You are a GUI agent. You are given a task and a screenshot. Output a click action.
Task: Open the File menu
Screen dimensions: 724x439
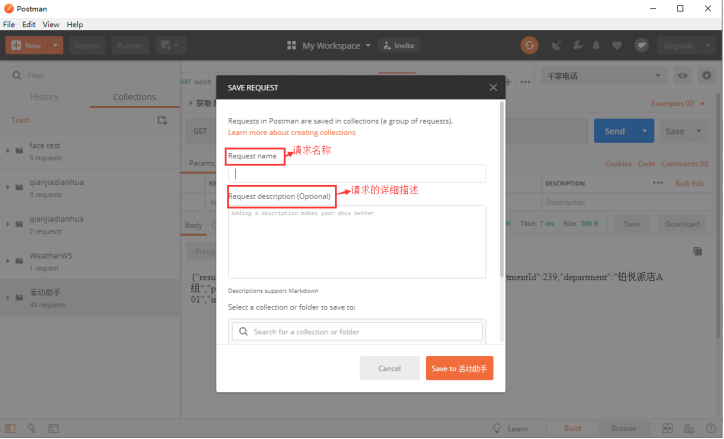tap(9, 24)
